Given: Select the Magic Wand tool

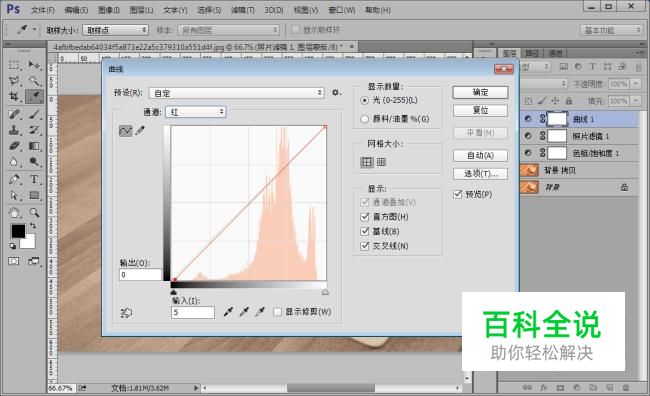Looking at the screenshot, I should click(x=34, y=80).
